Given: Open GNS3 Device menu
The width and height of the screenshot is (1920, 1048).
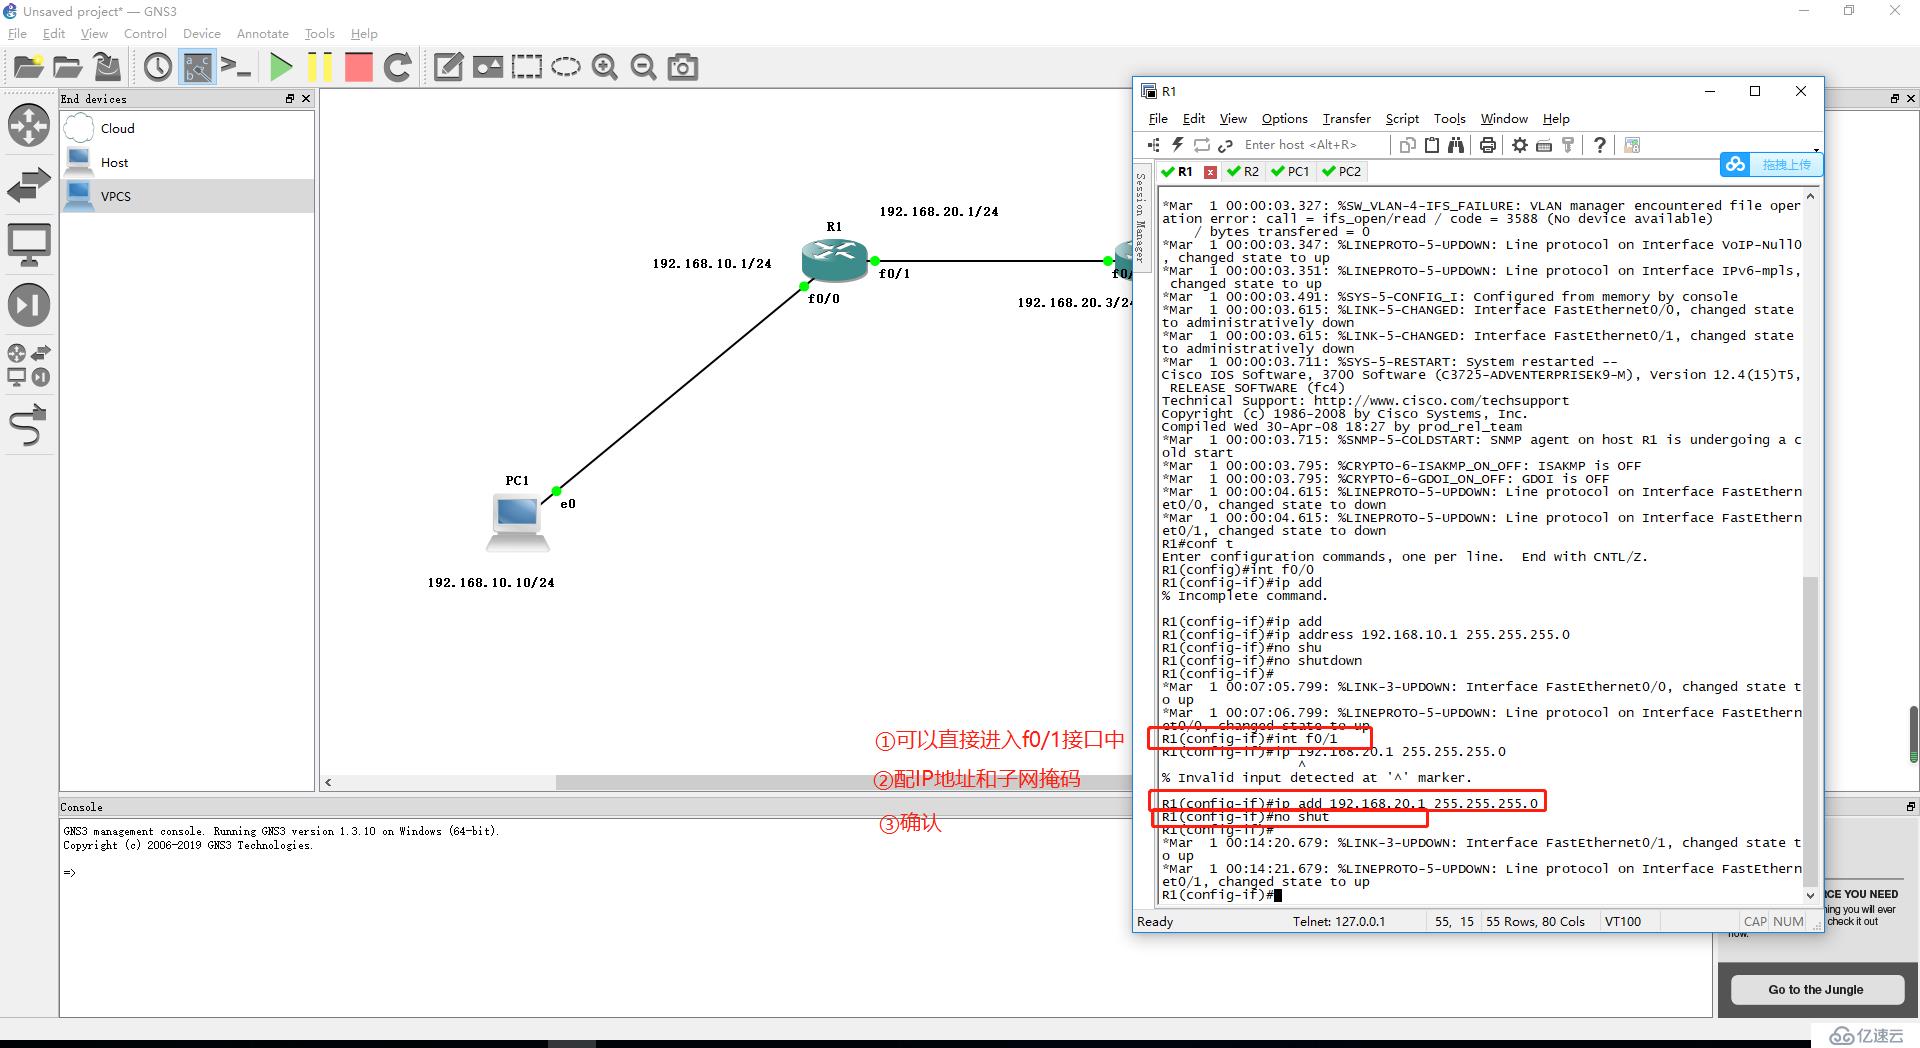Looking at the screenshot, I should pos(201,33).
